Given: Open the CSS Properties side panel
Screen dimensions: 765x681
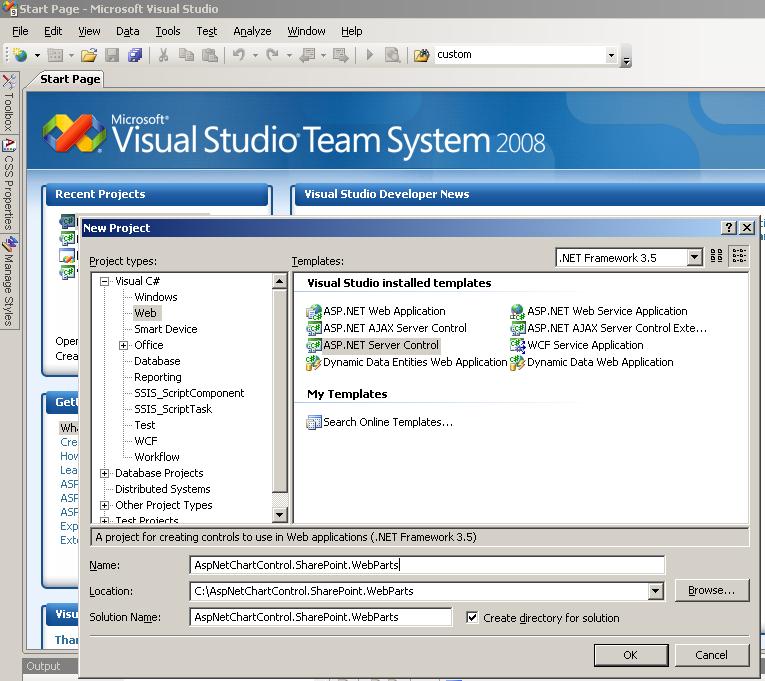Looking at the screenshot, I should coord(9,184).
